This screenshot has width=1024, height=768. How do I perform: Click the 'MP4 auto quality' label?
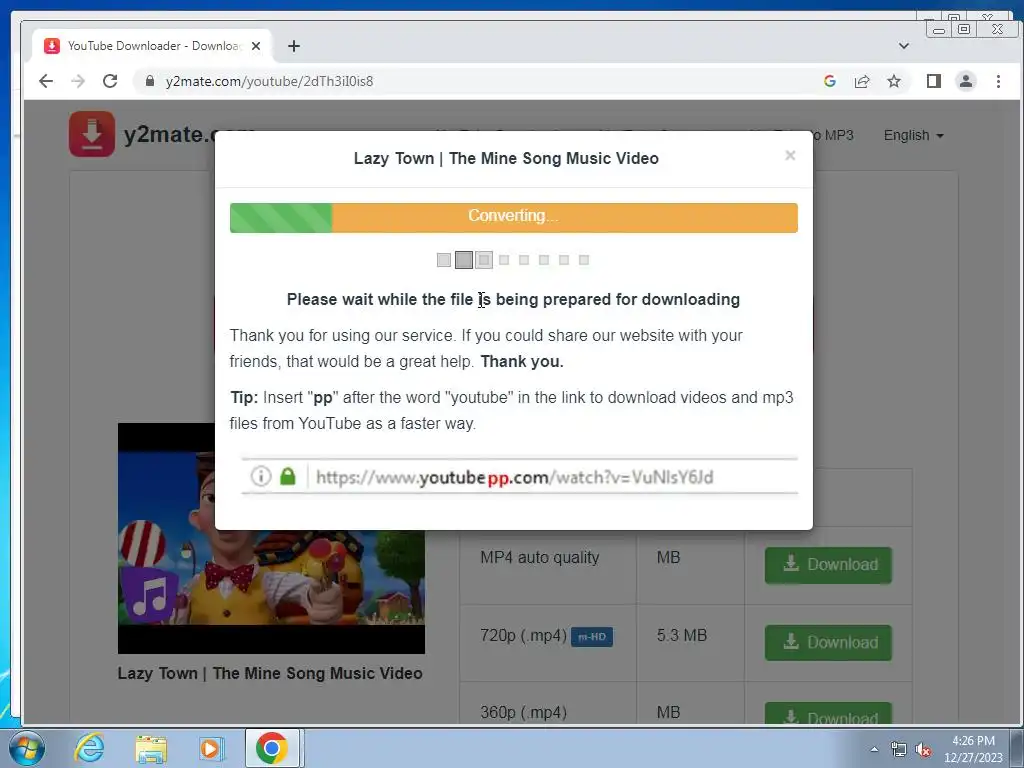tap(539, 558)
